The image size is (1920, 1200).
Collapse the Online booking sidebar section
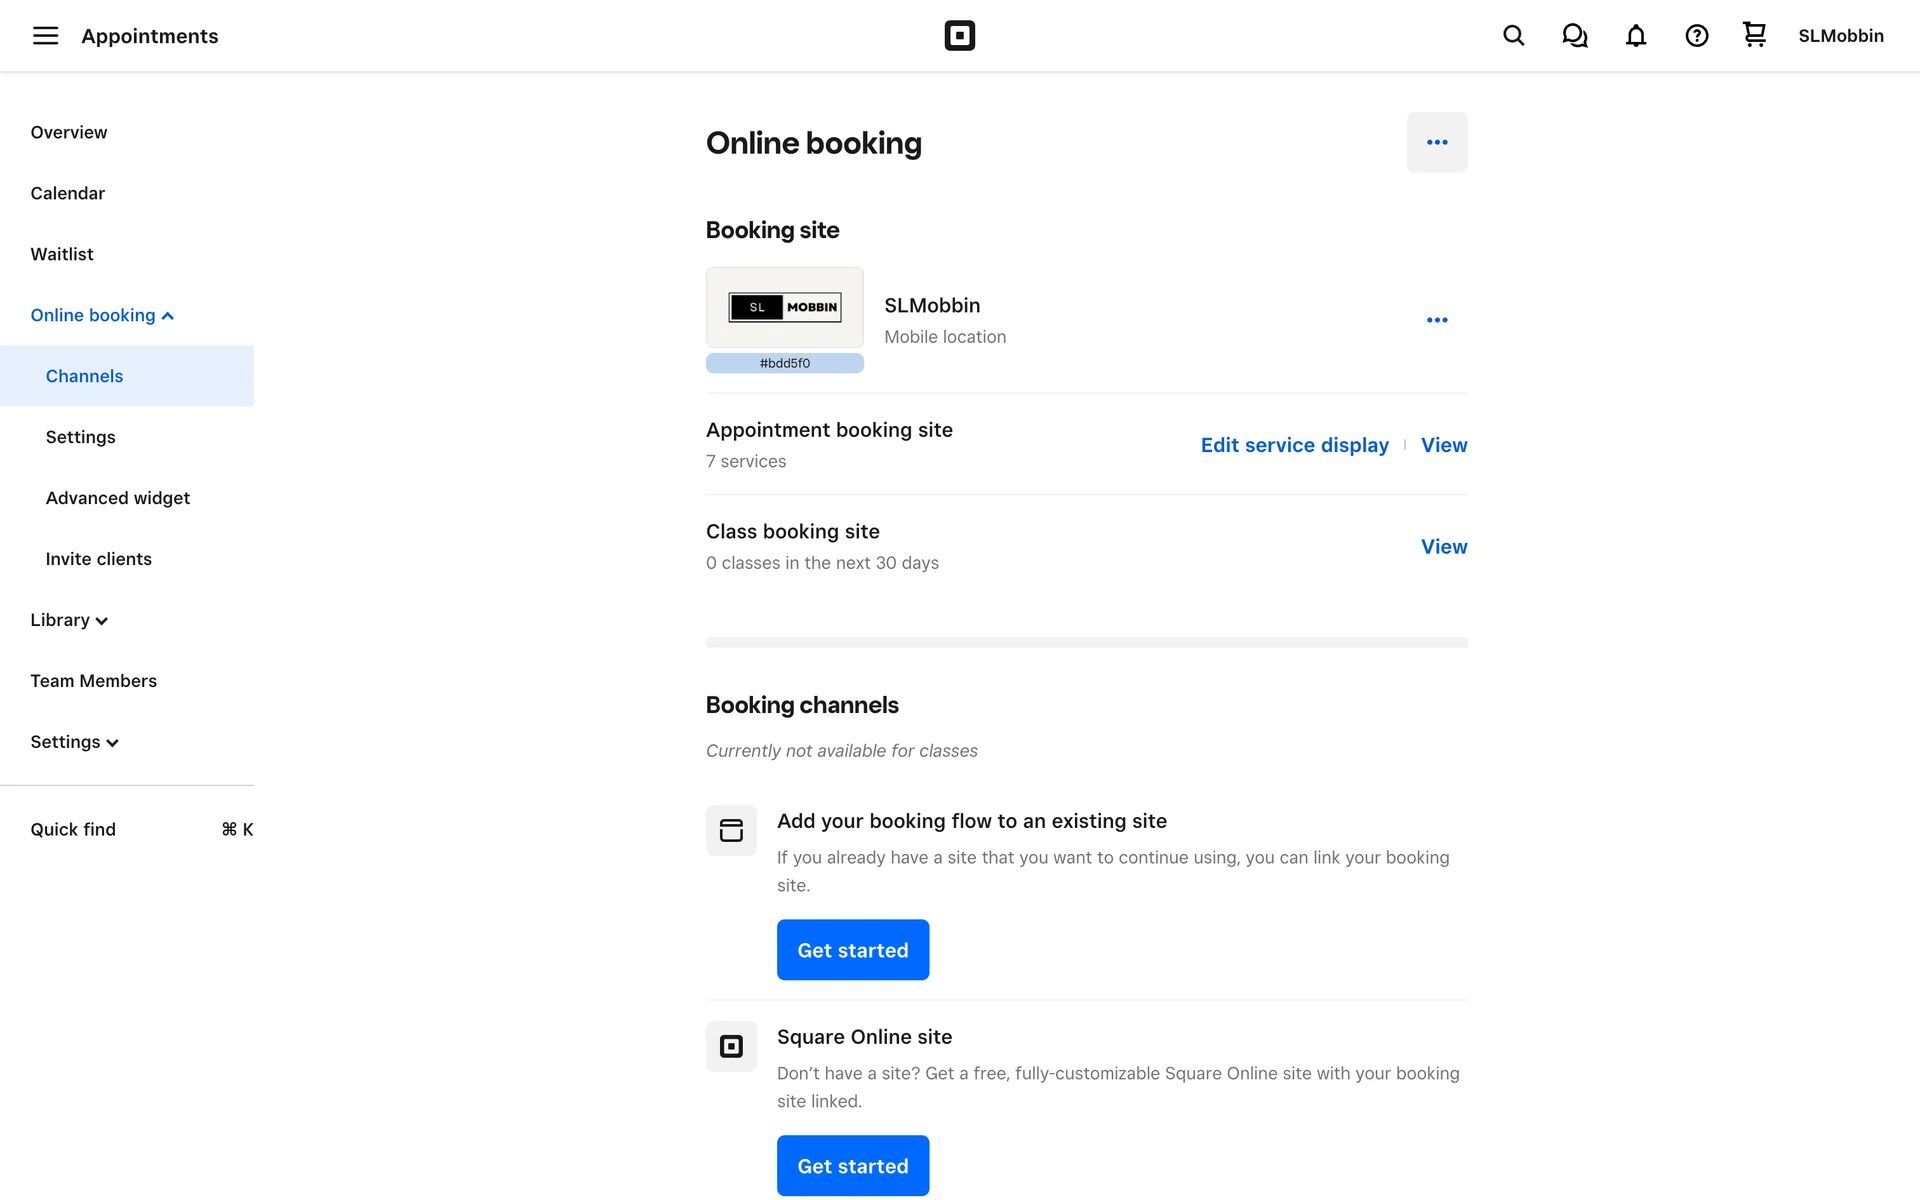tap(102, 315)
